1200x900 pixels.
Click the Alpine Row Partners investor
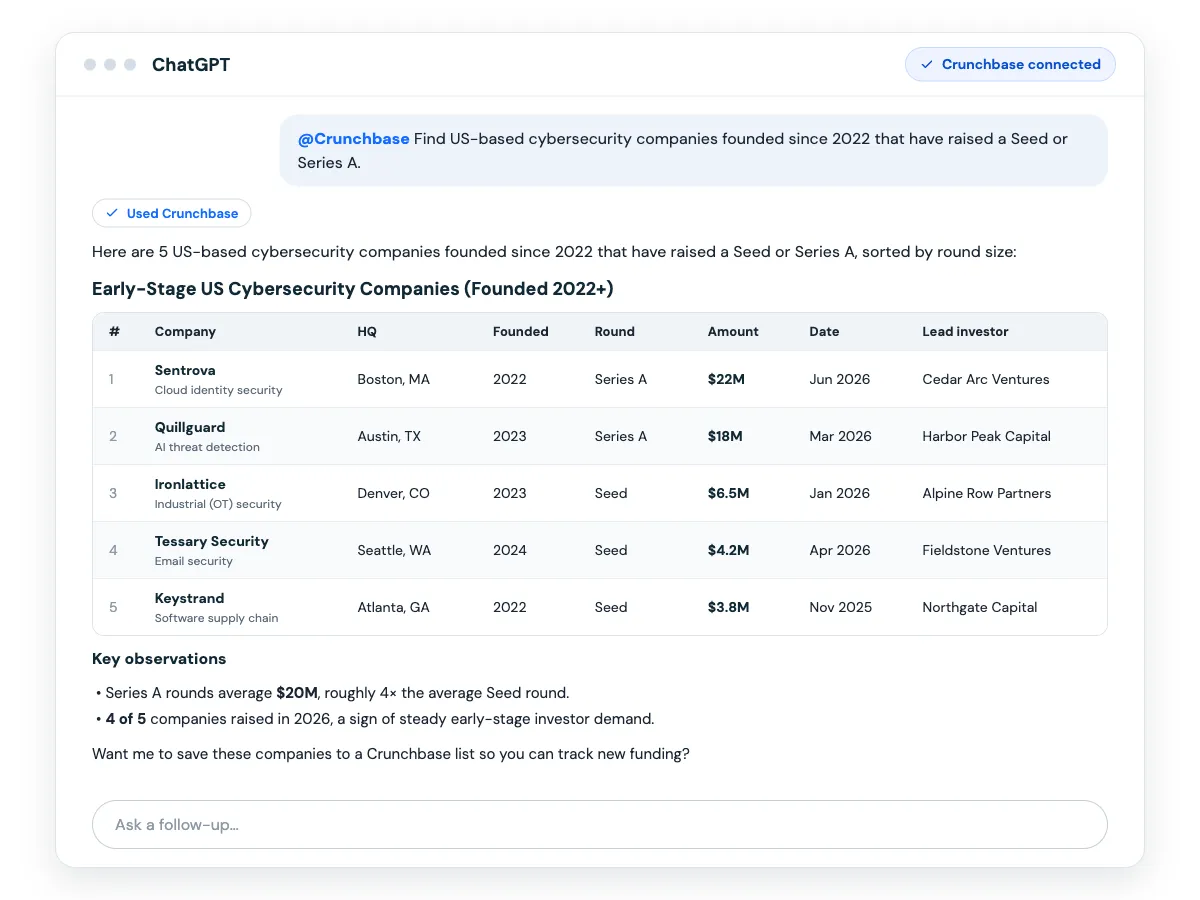986,493
